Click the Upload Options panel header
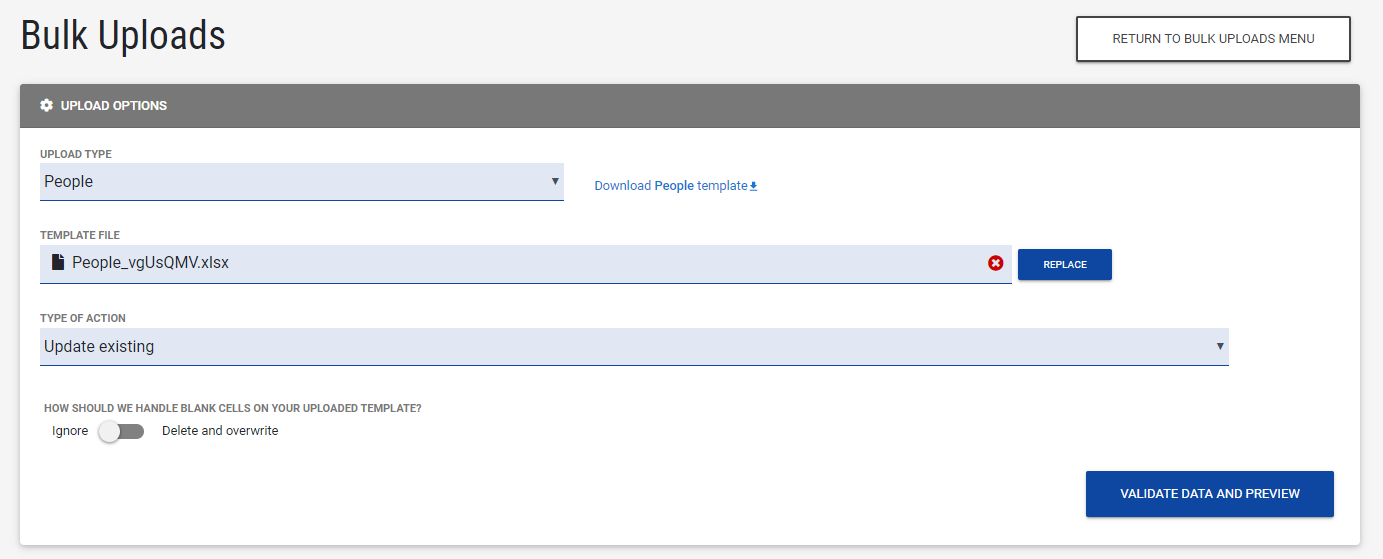This screenshot has height=559, width=1383. (x=690, y=106)
